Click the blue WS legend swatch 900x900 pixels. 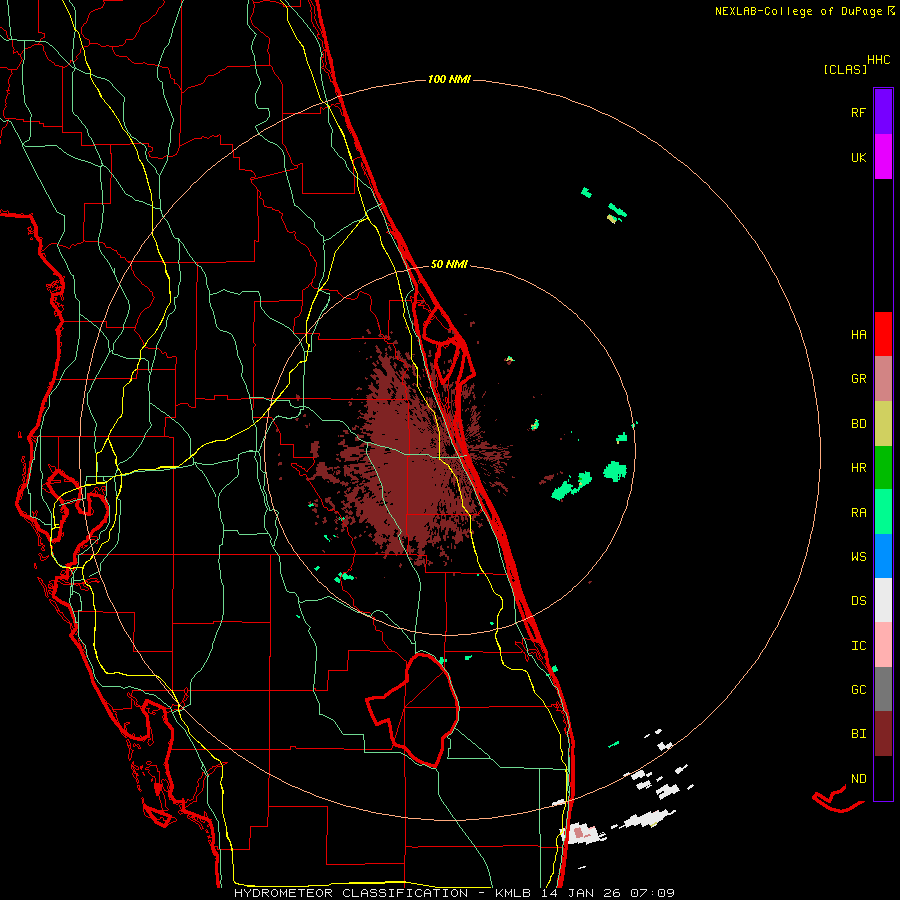(x=883, y=556)
